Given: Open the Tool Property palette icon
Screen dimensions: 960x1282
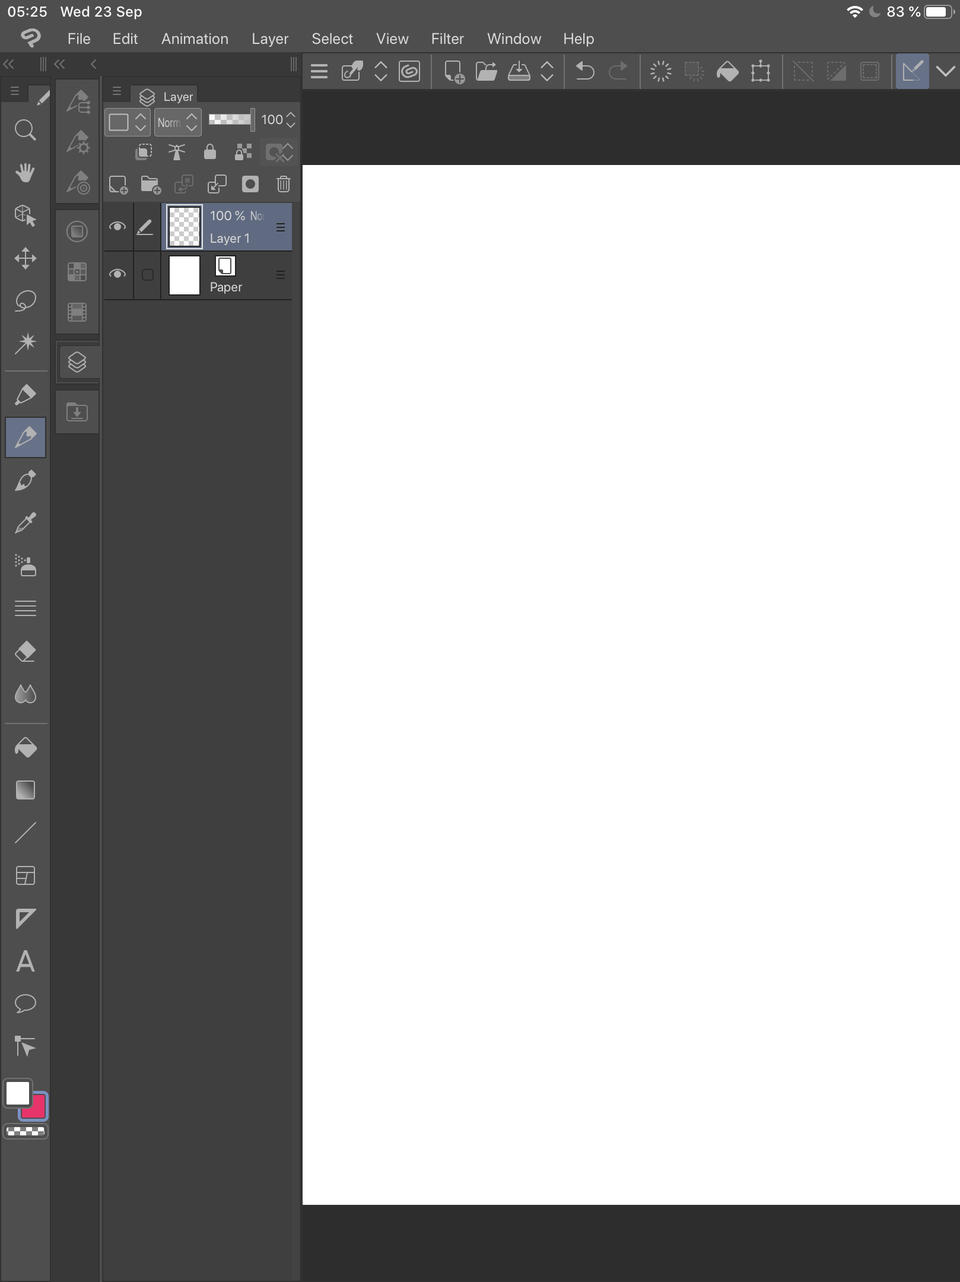Looking at the screenshot, I should click(78, 142).
